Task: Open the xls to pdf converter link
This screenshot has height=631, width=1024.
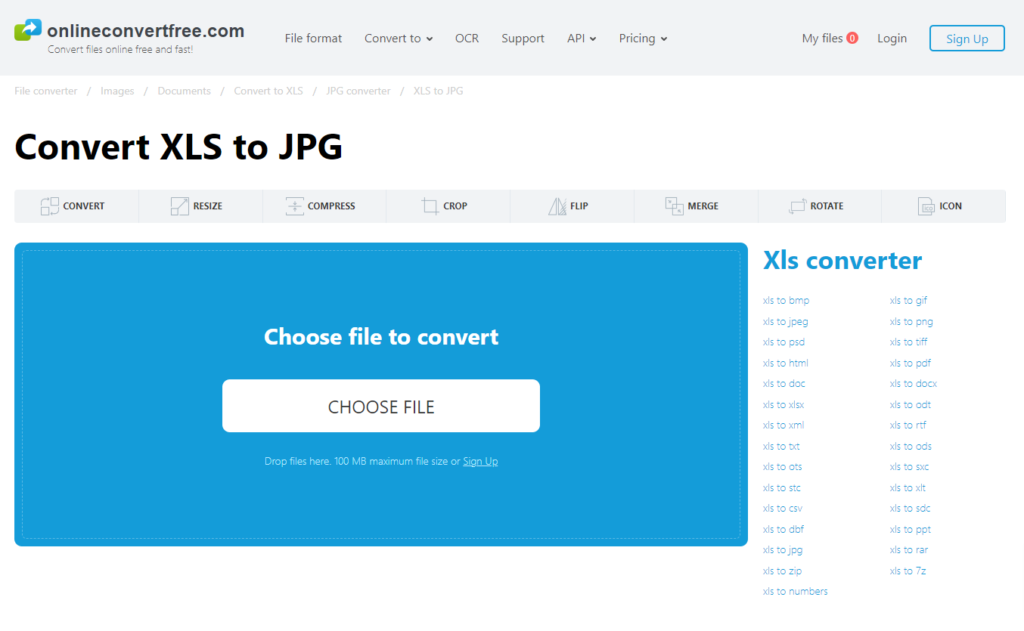Action: tap(910, 362)
